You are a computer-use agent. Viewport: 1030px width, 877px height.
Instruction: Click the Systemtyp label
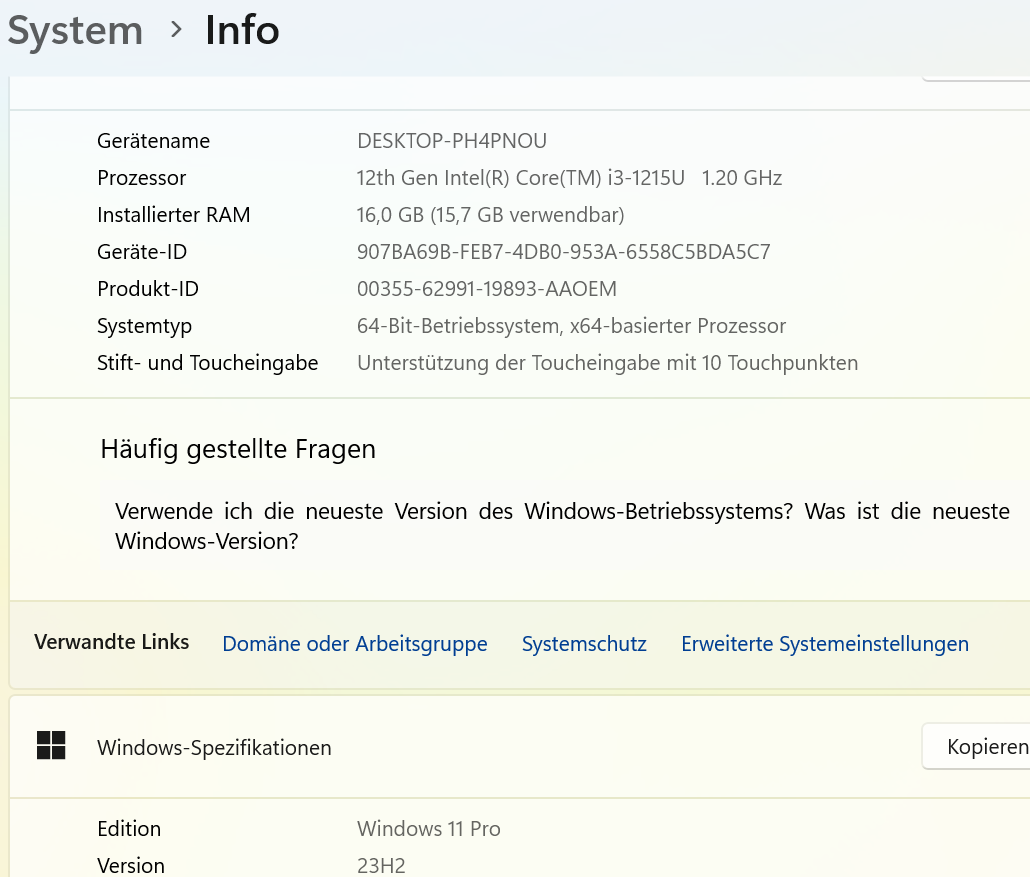pos(145,326)
